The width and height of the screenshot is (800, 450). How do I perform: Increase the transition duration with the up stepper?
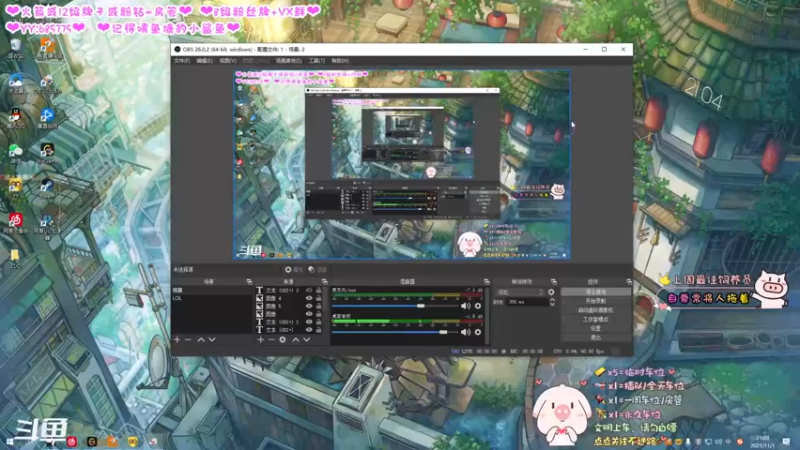click(x=552, y=300)
